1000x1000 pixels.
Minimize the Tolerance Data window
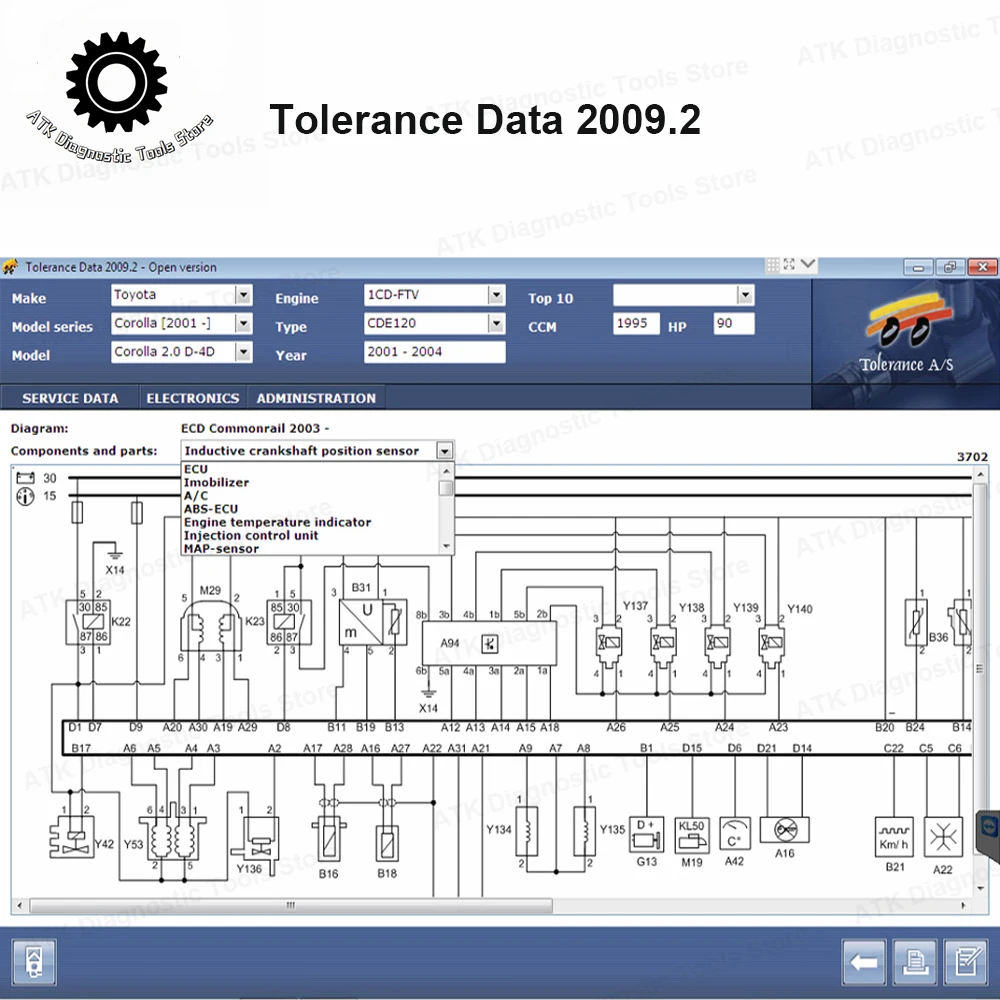[x=918, y=267]
